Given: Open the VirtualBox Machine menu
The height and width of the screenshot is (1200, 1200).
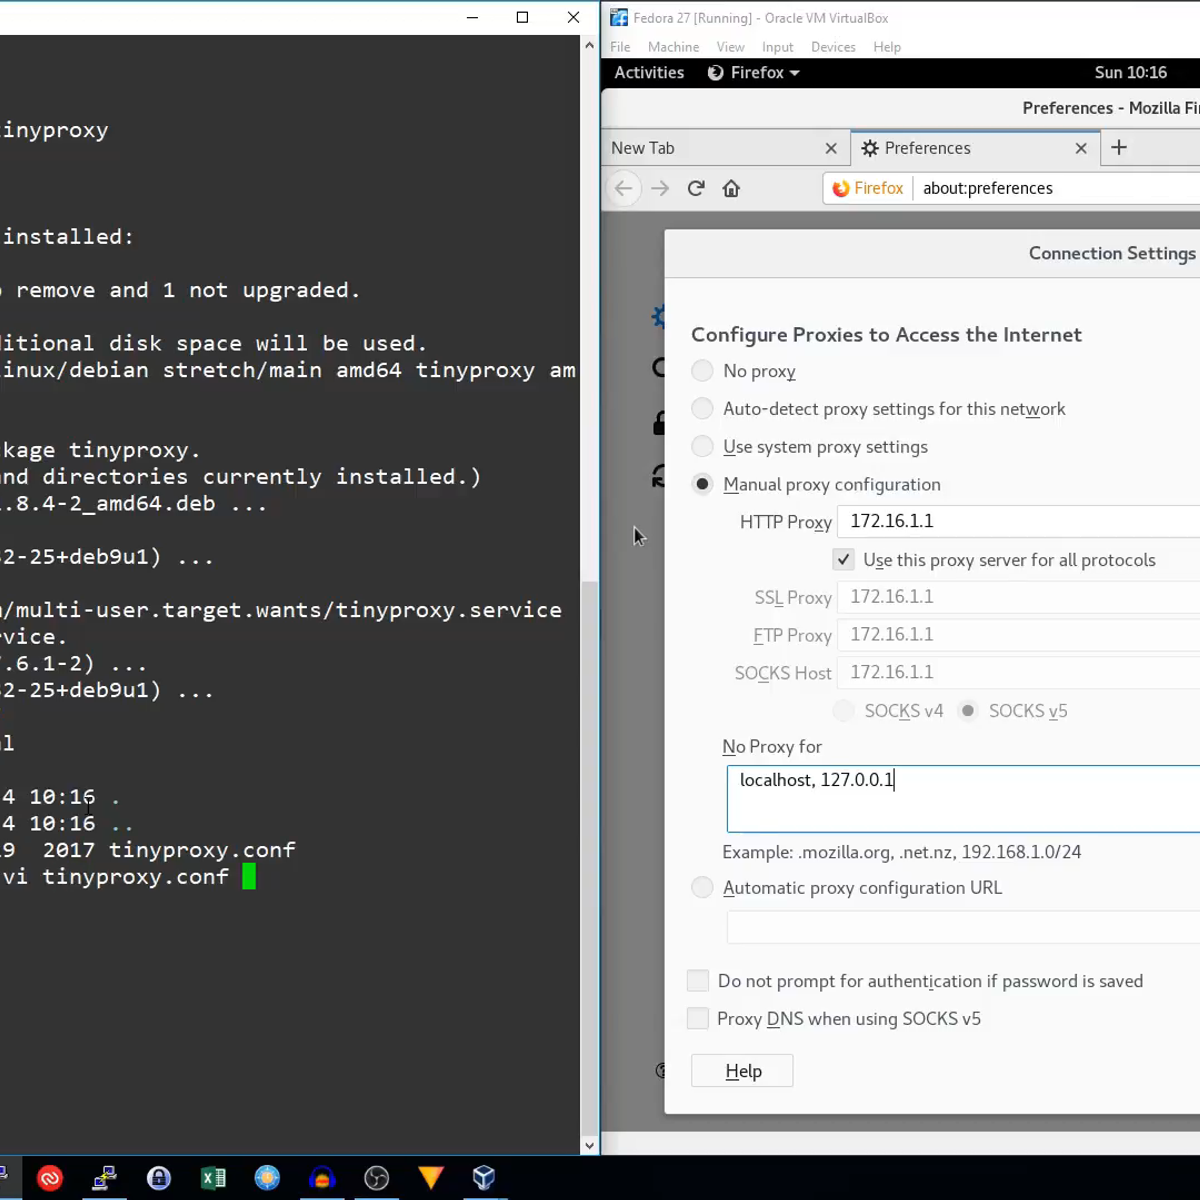Looking at the screenshot, I should coord(673,47).
